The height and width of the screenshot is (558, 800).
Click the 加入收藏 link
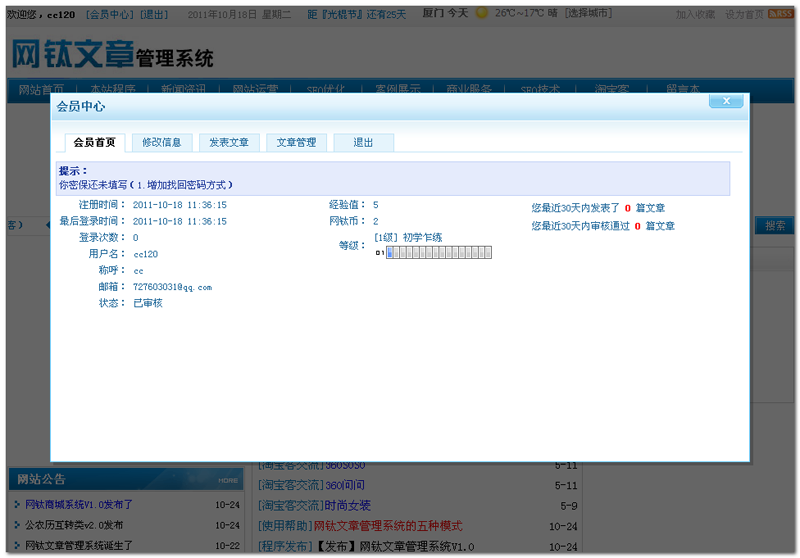pos(695,15)
